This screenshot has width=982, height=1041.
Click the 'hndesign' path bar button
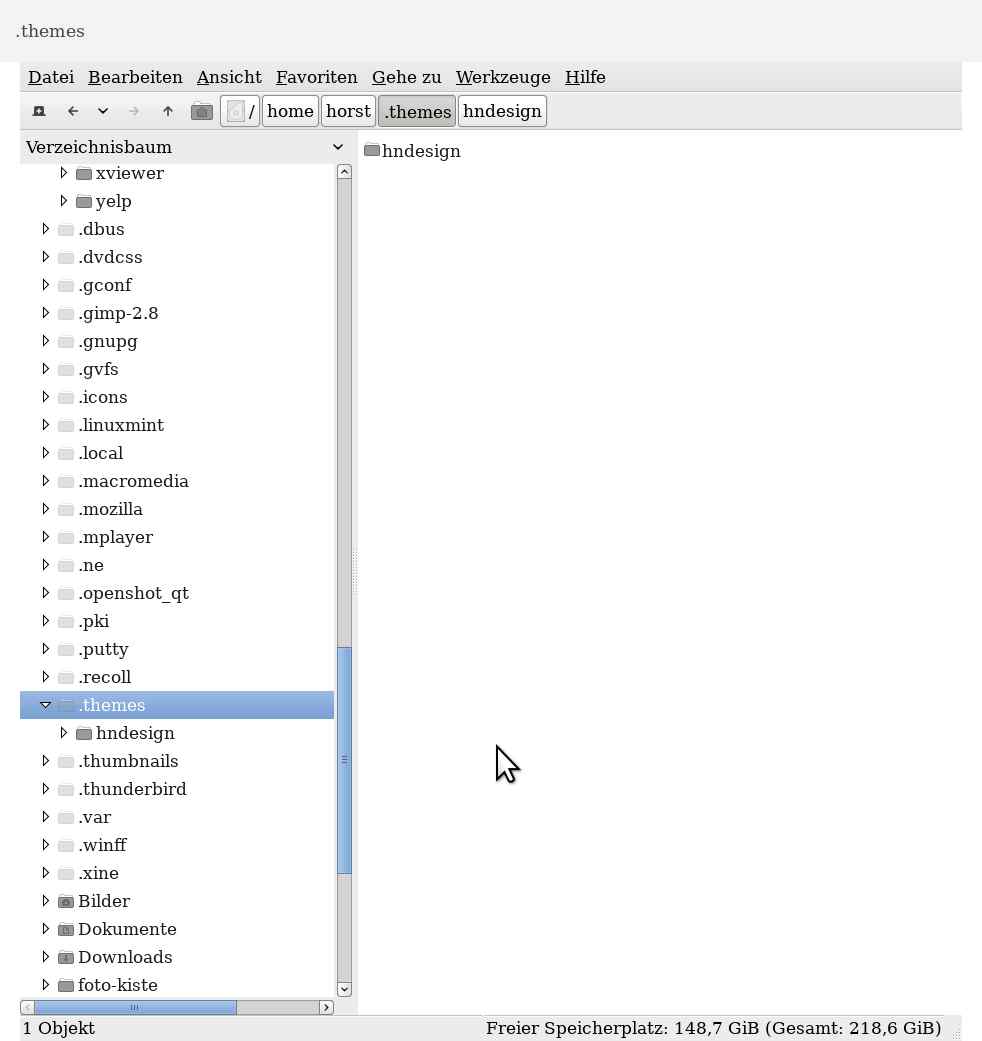coord(501,111)
